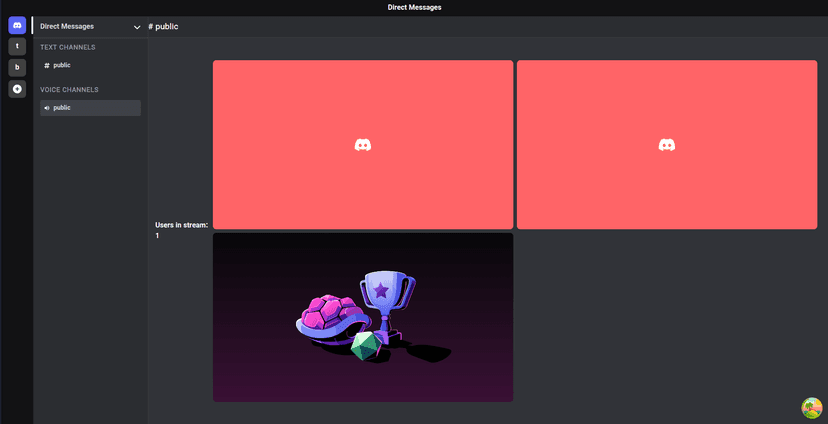Viewport: 828px width, 424px height.
Task: Click the "# public" channel title header
Action: (x=163, y=26)
